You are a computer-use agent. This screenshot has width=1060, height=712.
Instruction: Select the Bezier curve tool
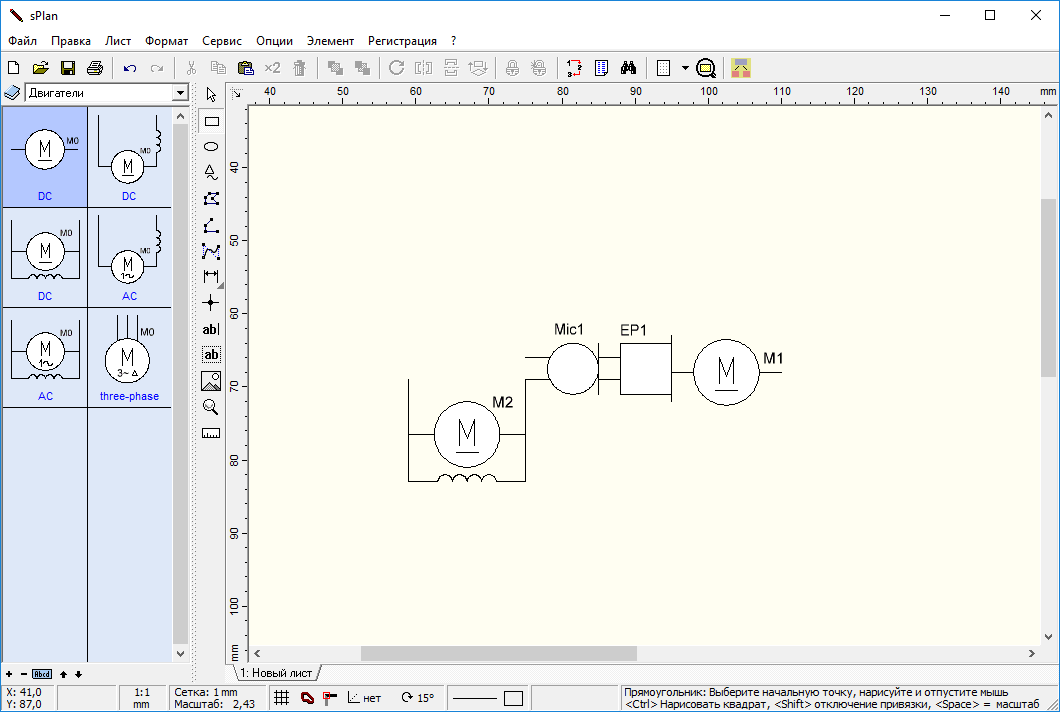(211, 250)
